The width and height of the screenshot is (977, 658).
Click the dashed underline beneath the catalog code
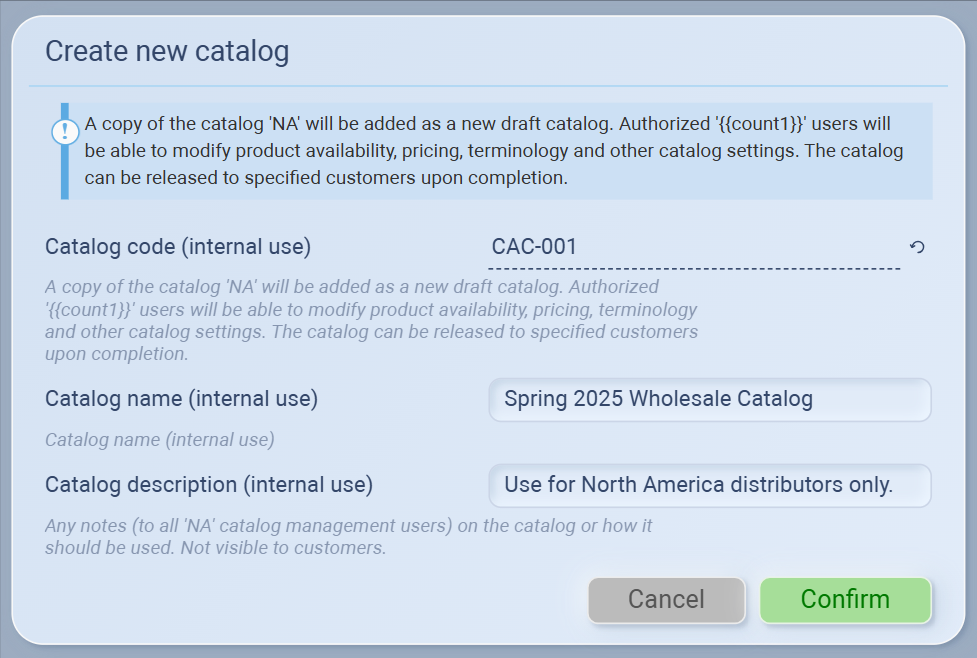[x=693, y=269]
